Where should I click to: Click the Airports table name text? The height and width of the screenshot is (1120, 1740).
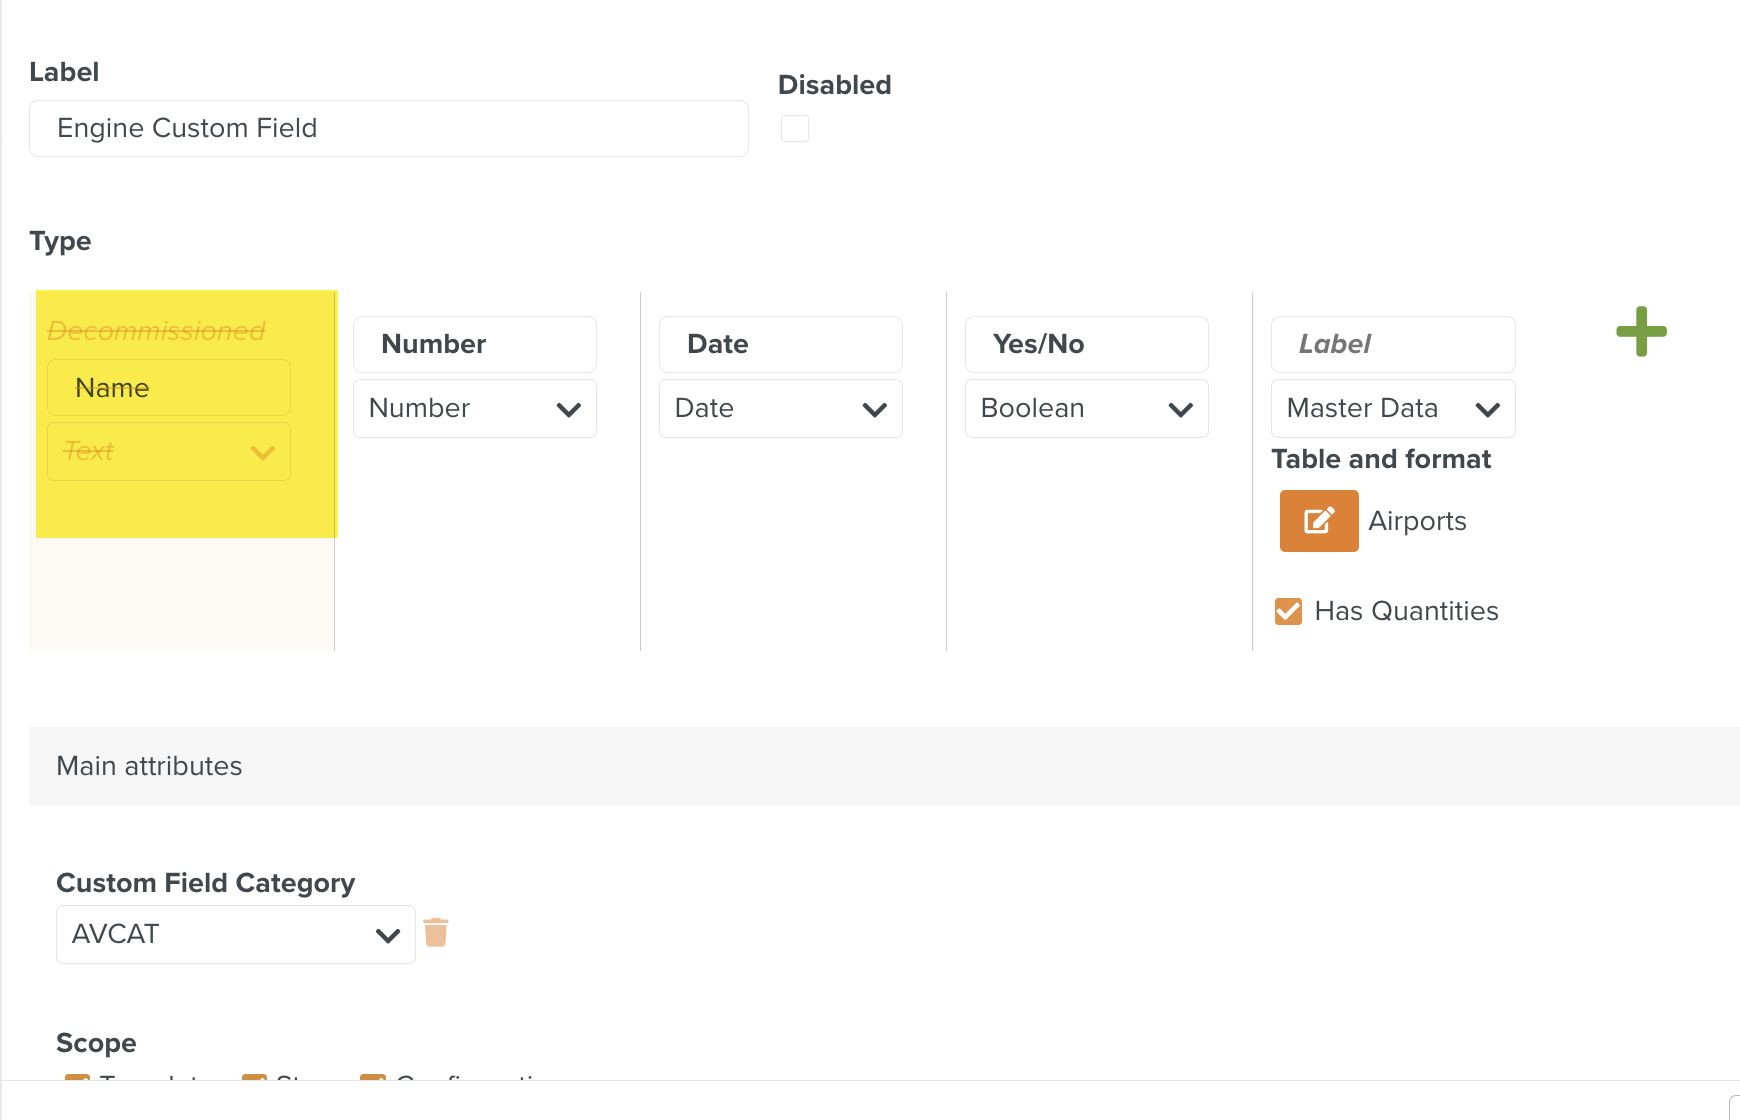tap(1417, 521)
